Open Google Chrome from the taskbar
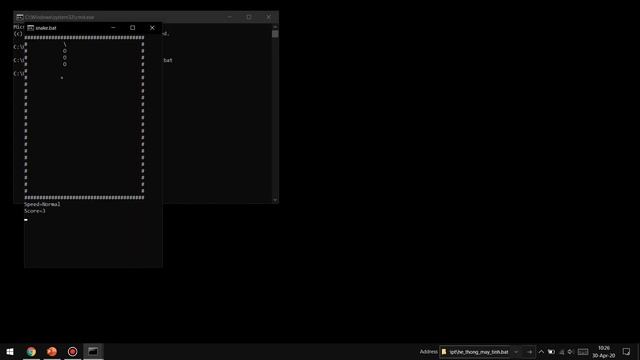The image size is (640, 360). click(31, 351)
